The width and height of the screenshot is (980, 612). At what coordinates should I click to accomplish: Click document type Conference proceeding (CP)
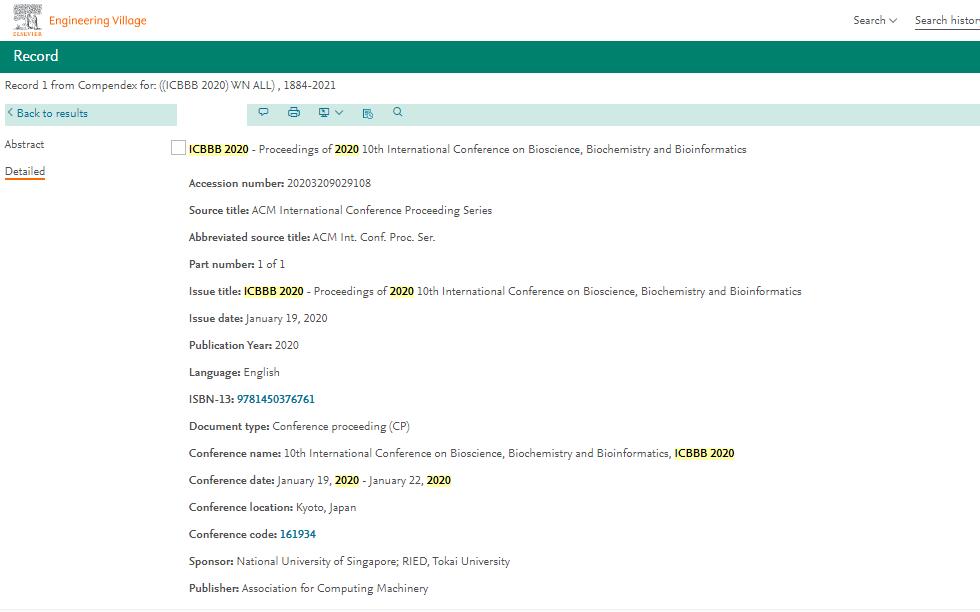341,426
